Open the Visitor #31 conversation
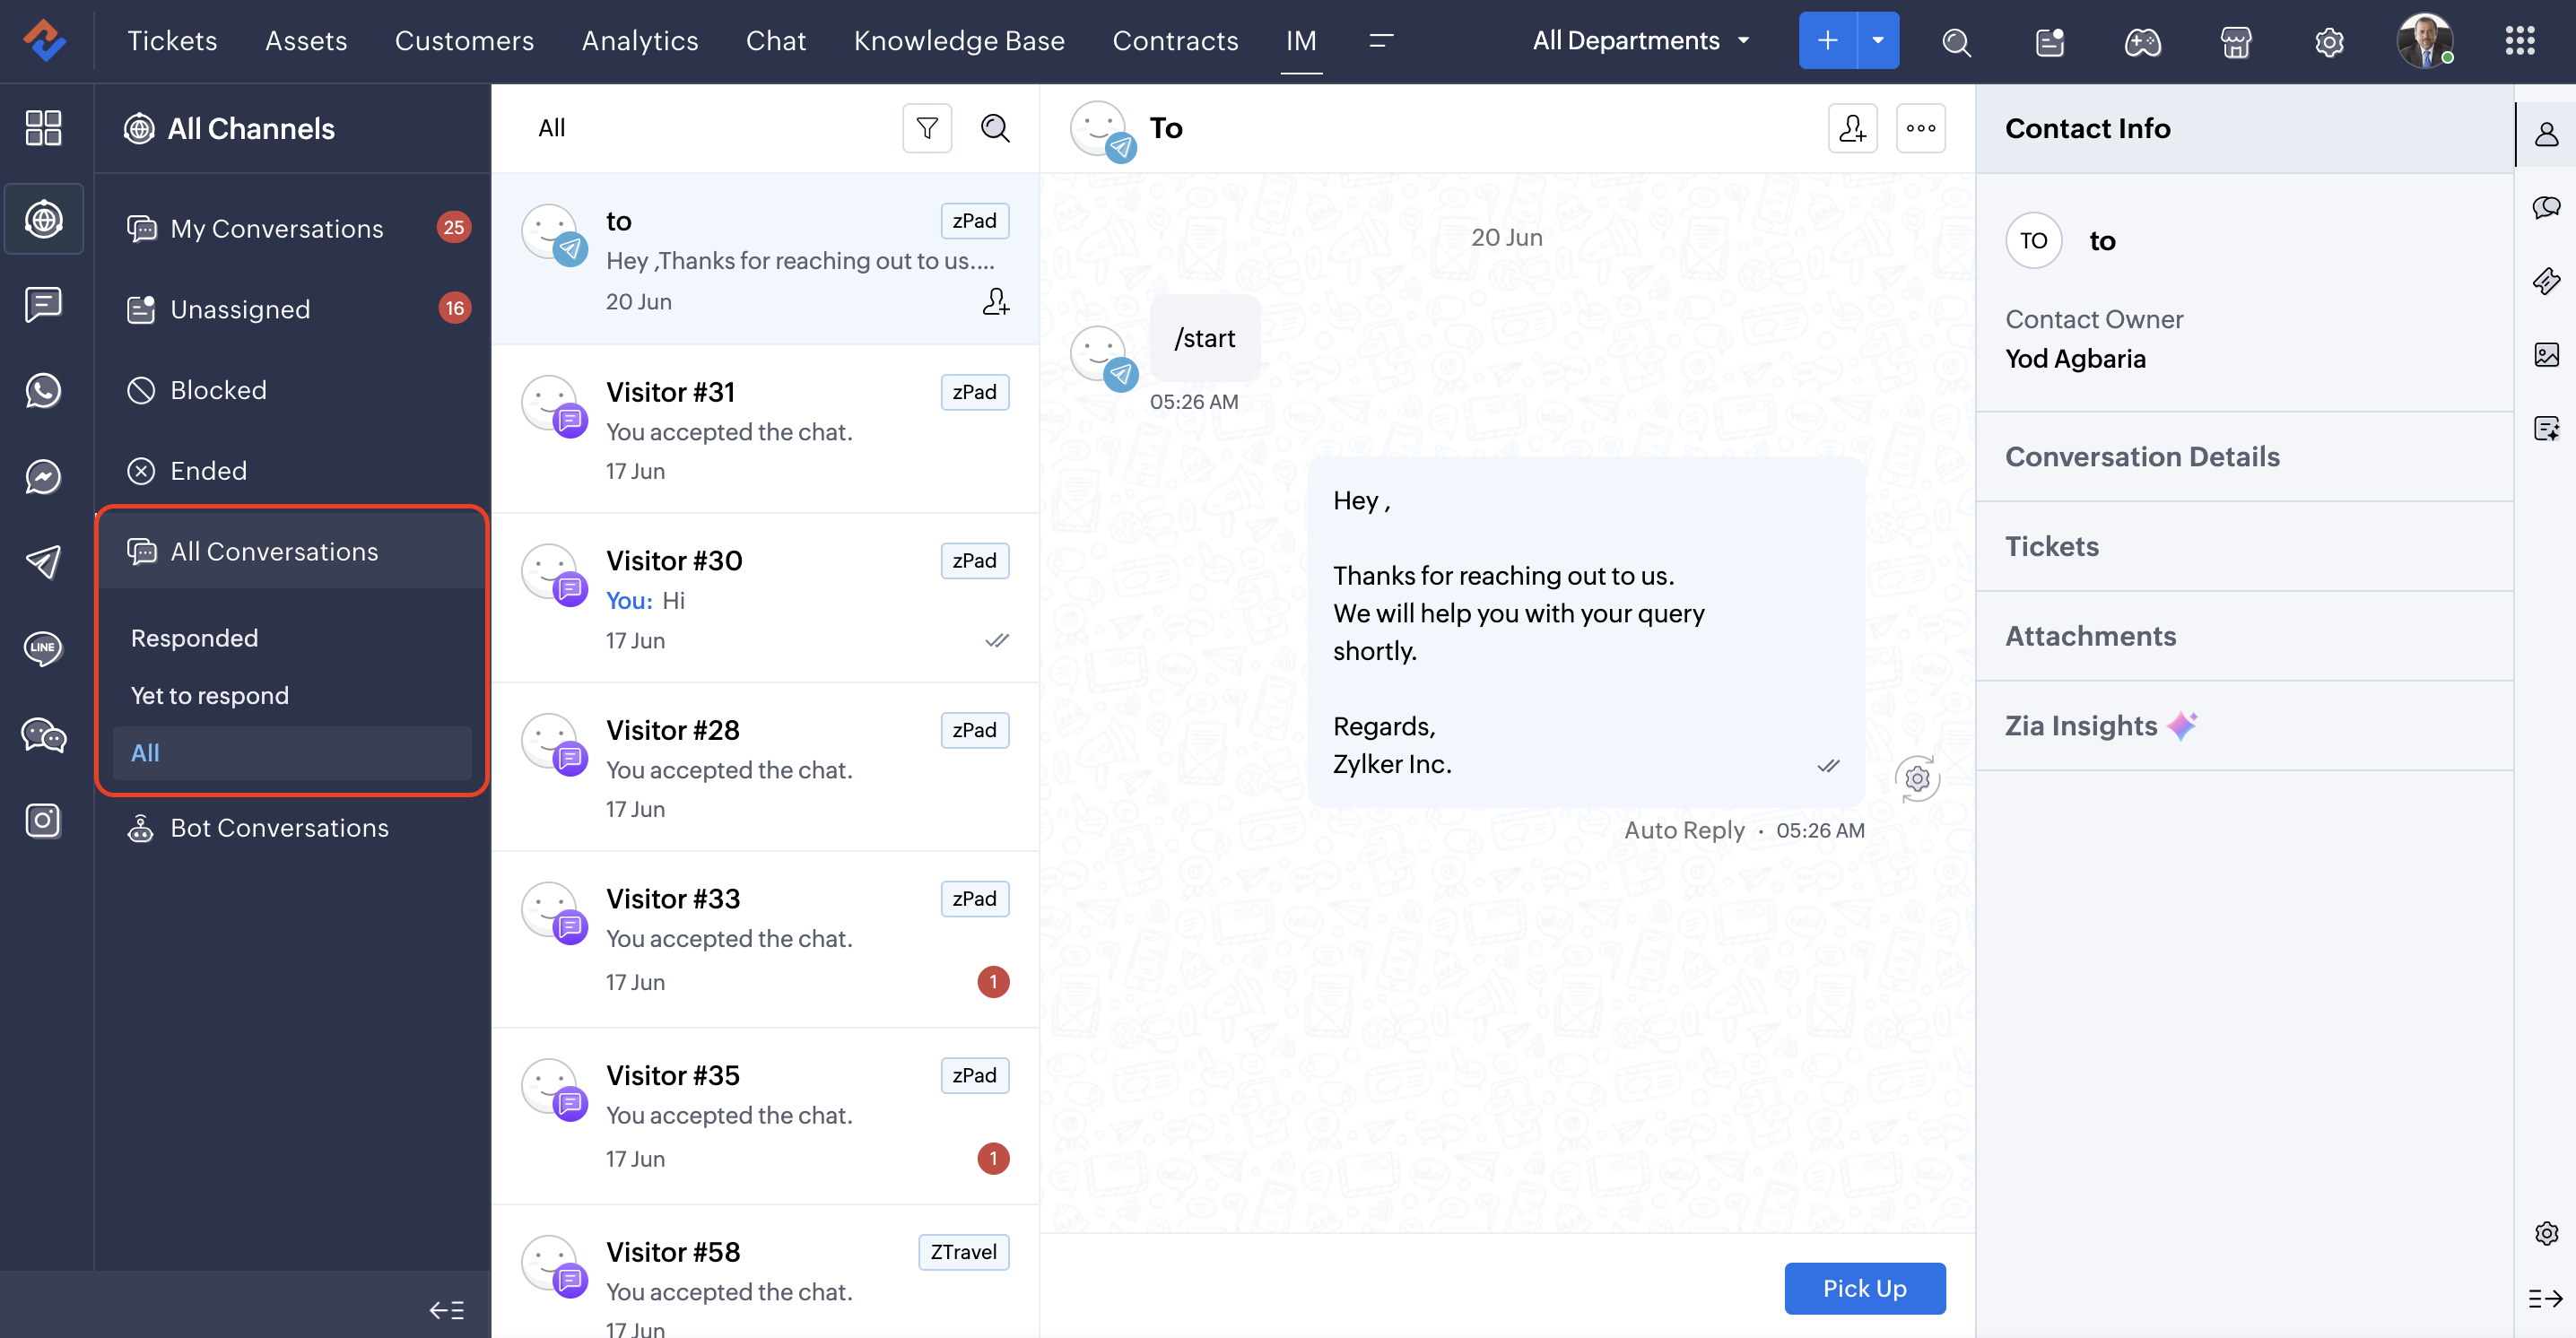Screen dimensions: 2576x1338 tap(765, 430)
